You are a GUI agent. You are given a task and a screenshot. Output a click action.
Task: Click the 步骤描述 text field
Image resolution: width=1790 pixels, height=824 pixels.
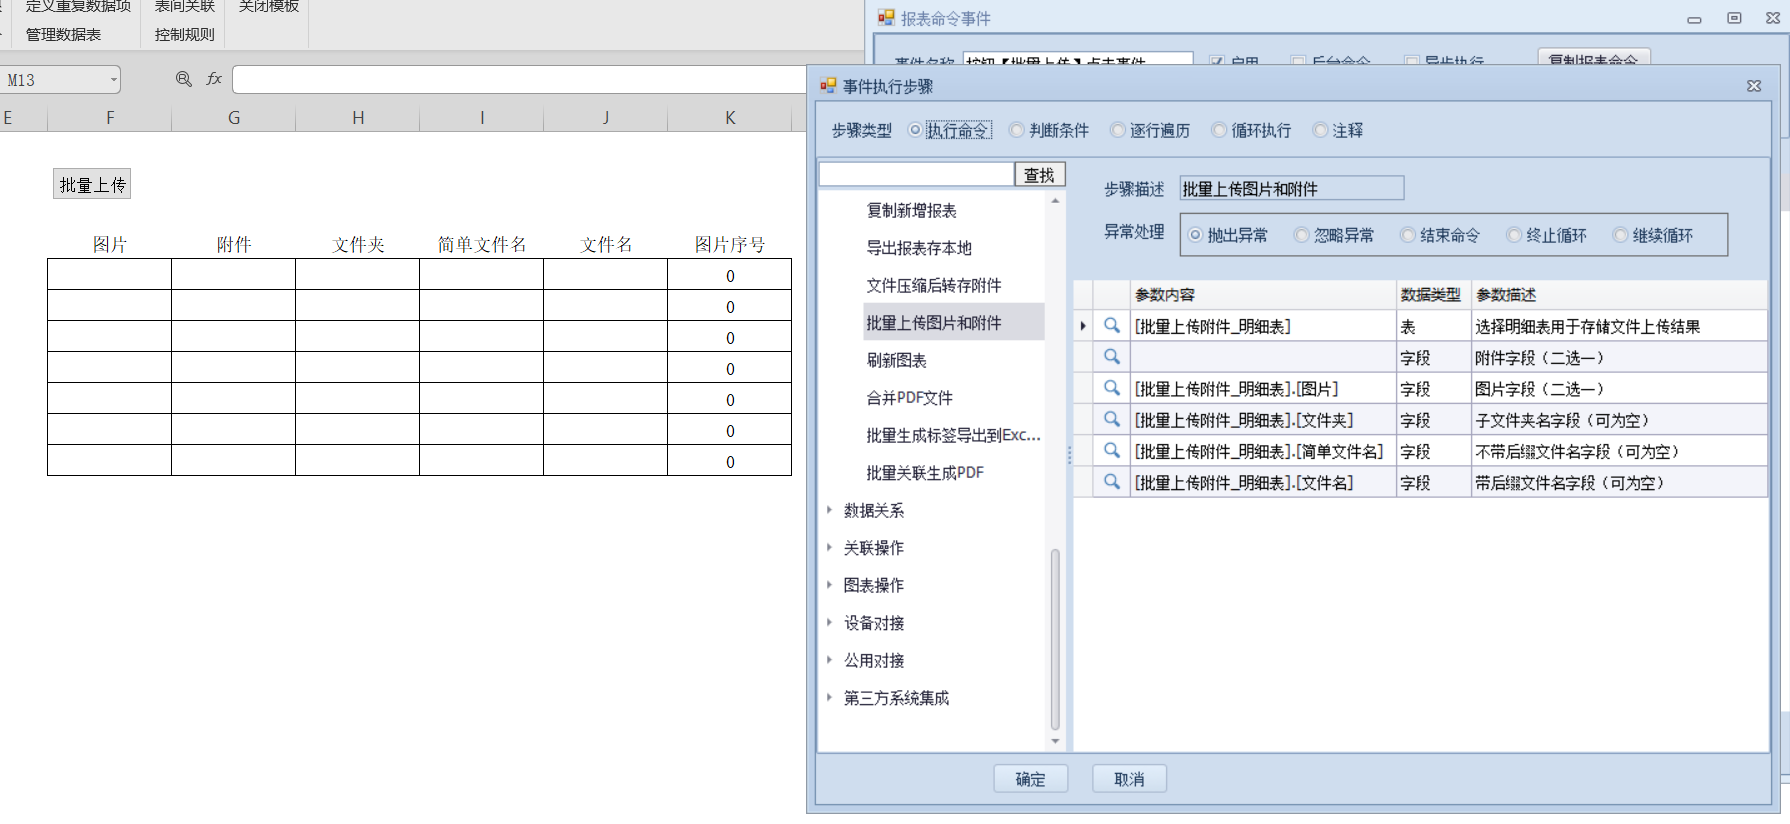tap(1291, 189)
